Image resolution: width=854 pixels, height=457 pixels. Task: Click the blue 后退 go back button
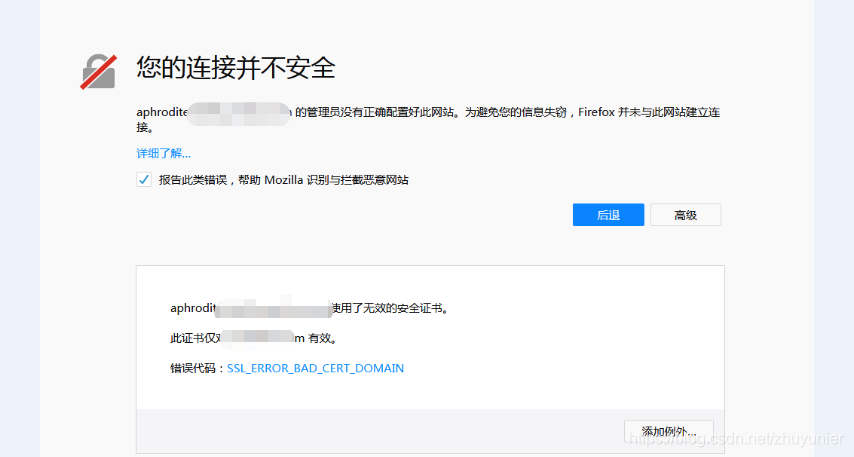point(608,215)
